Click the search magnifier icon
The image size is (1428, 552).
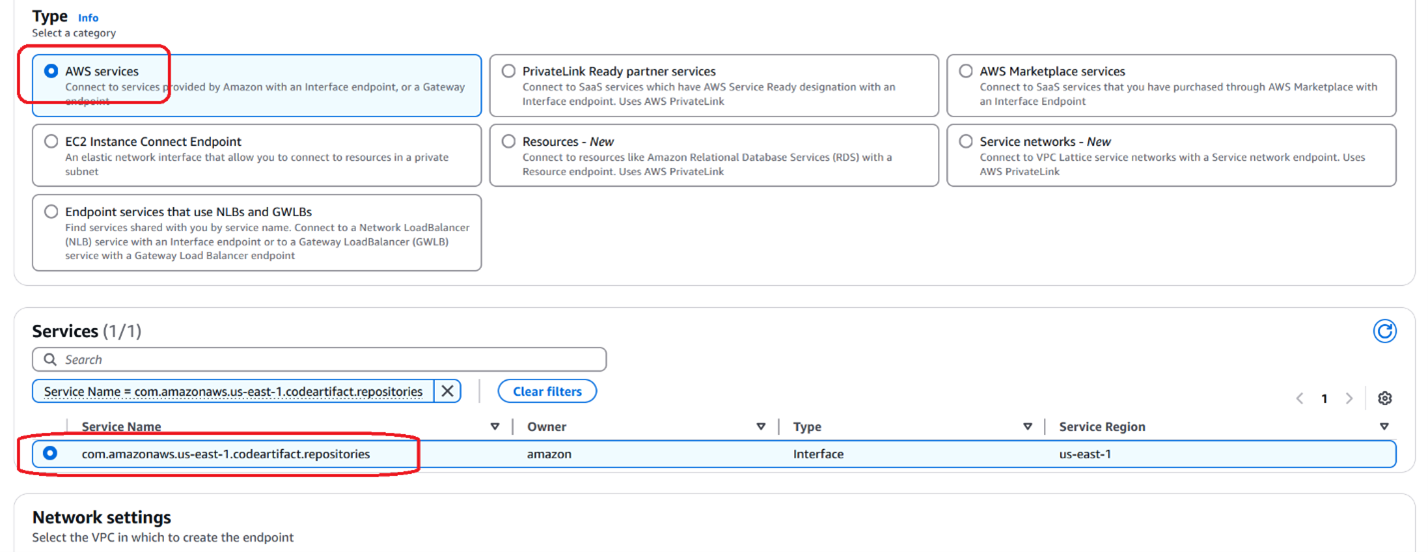(50, 359)
